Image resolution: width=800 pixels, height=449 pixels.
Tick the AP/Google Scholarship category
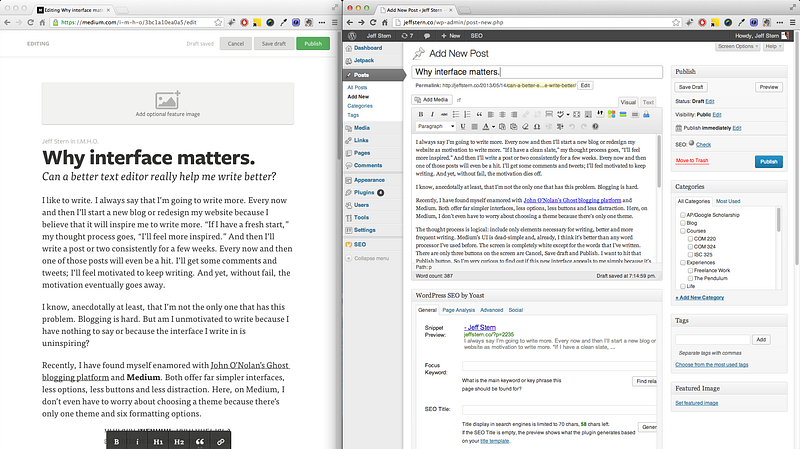pyautogui.click(x=682, y=216)
